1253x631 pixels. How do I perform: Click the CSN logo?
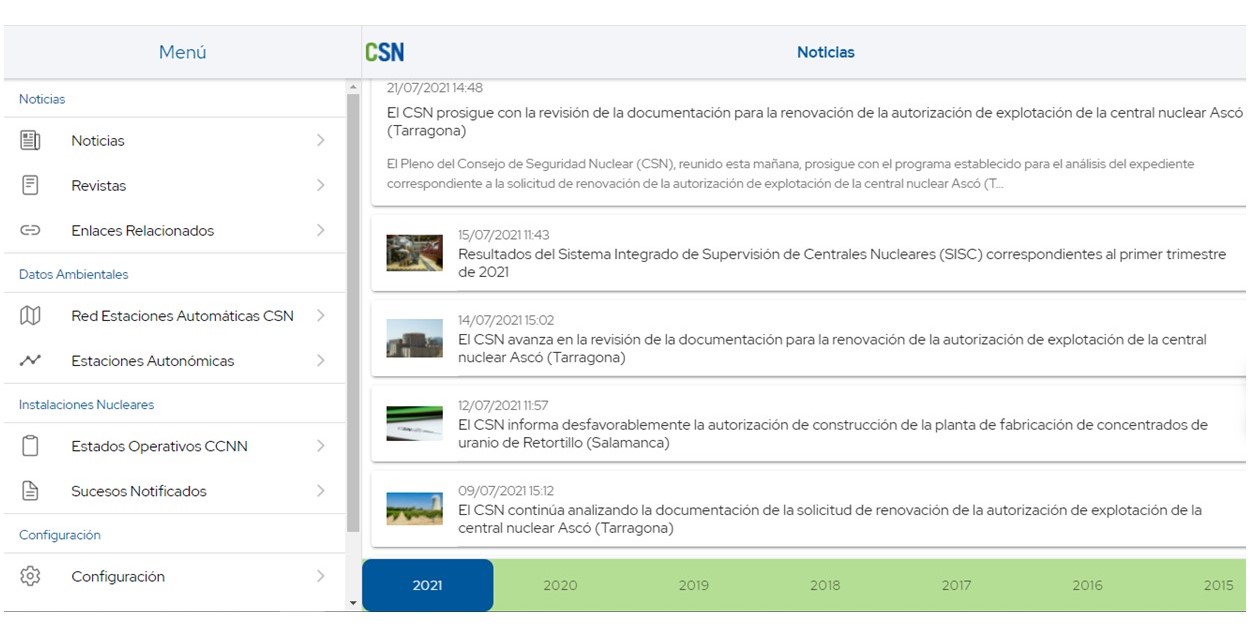(385, 52)
